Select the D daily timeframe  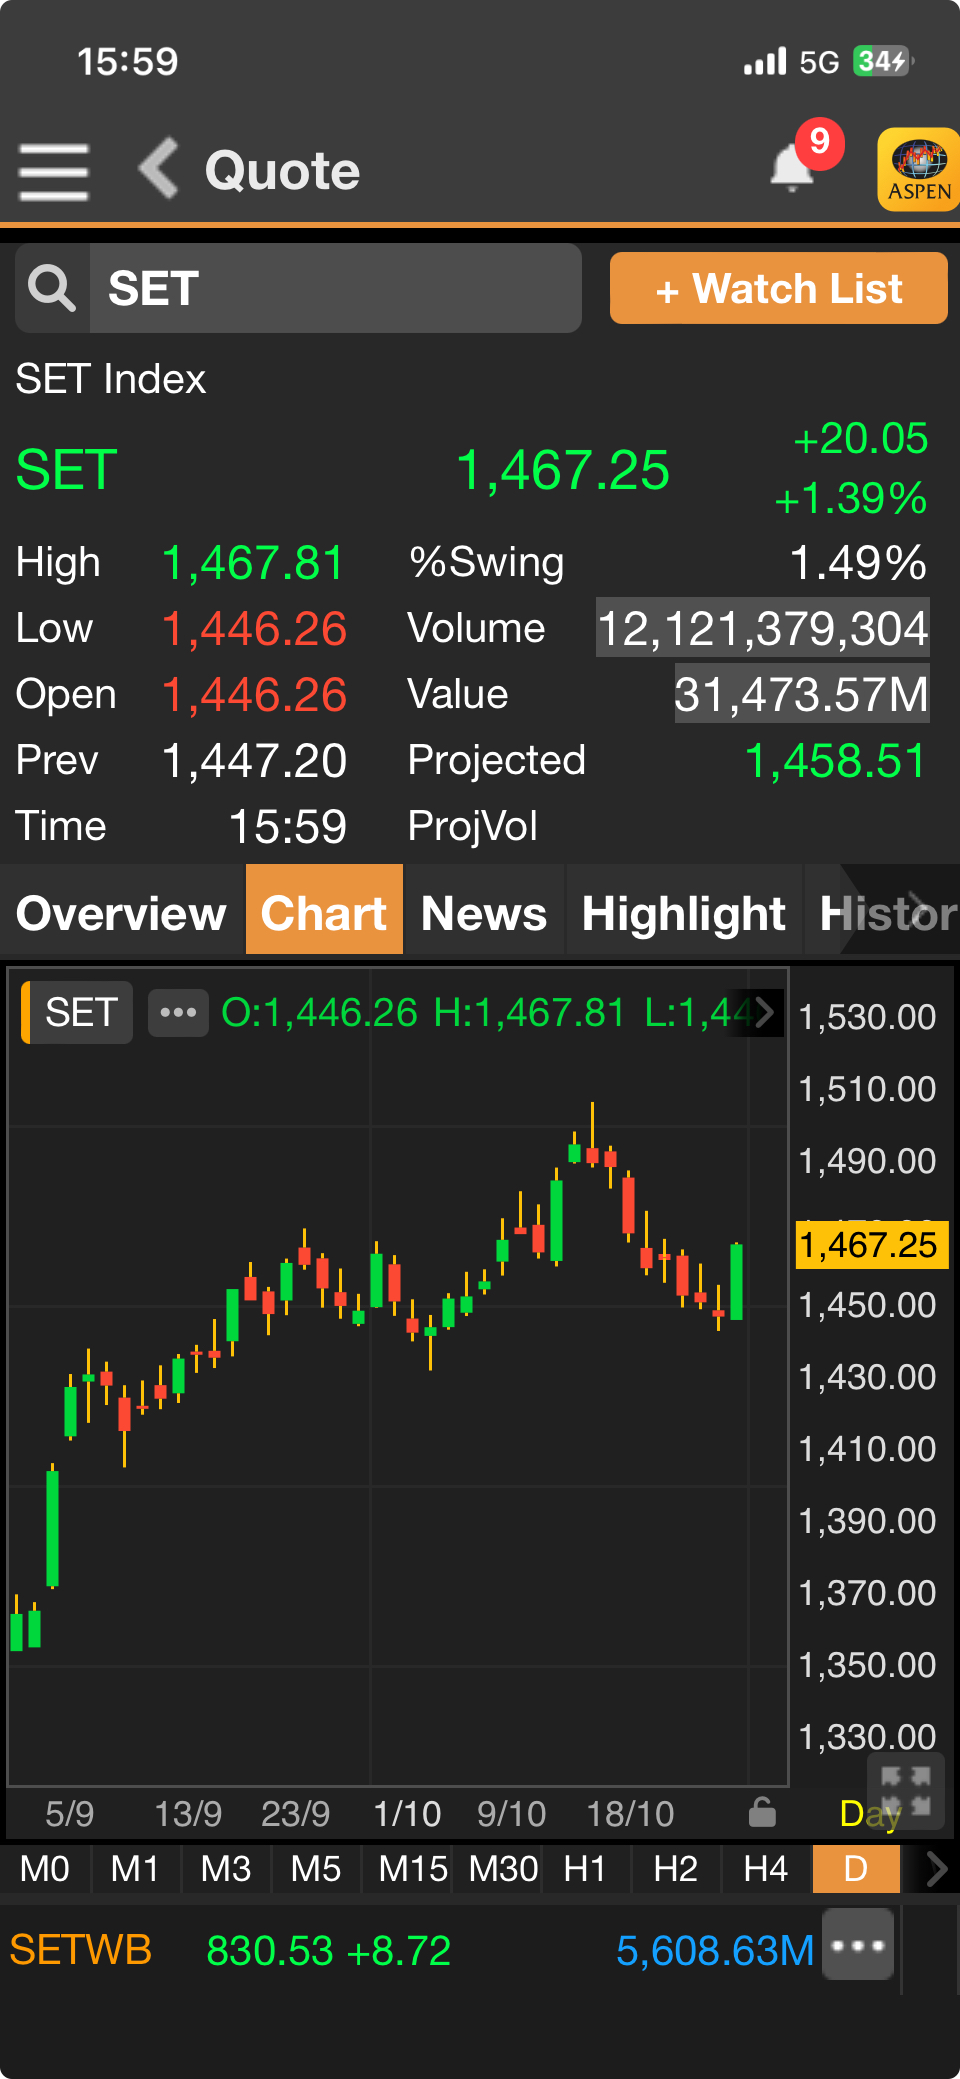(x=856, y=1868)
